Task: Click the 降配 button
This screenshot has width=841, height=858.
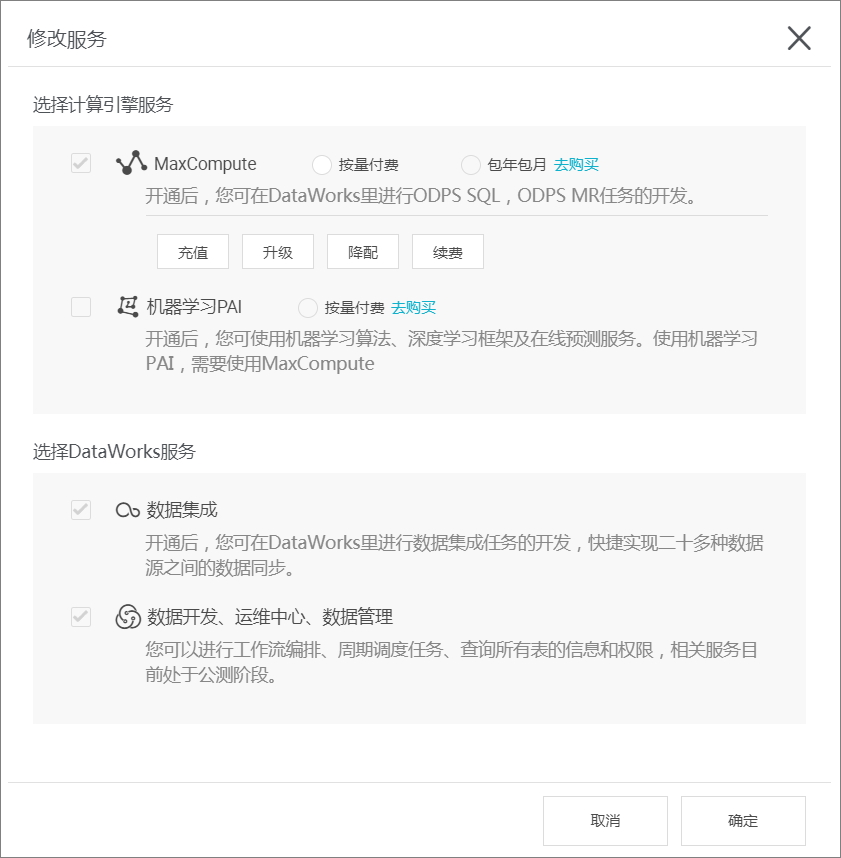Action: pyautogui.click(x=363, y=252)
